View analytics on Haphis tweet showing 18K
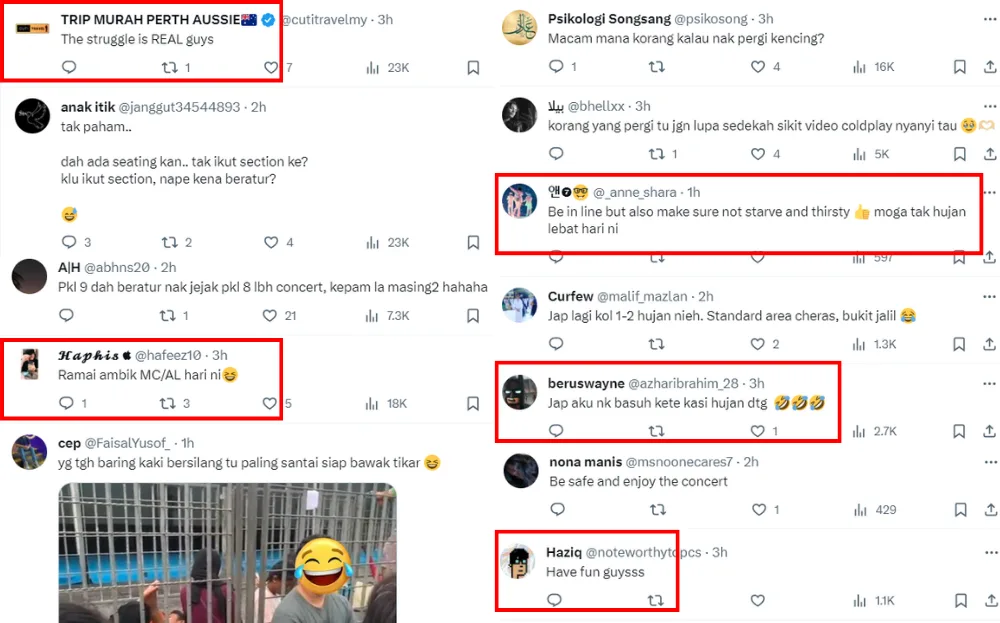The width and height of the screenshot is (1000, 623). pyautogui.click(x=373, y=403)
